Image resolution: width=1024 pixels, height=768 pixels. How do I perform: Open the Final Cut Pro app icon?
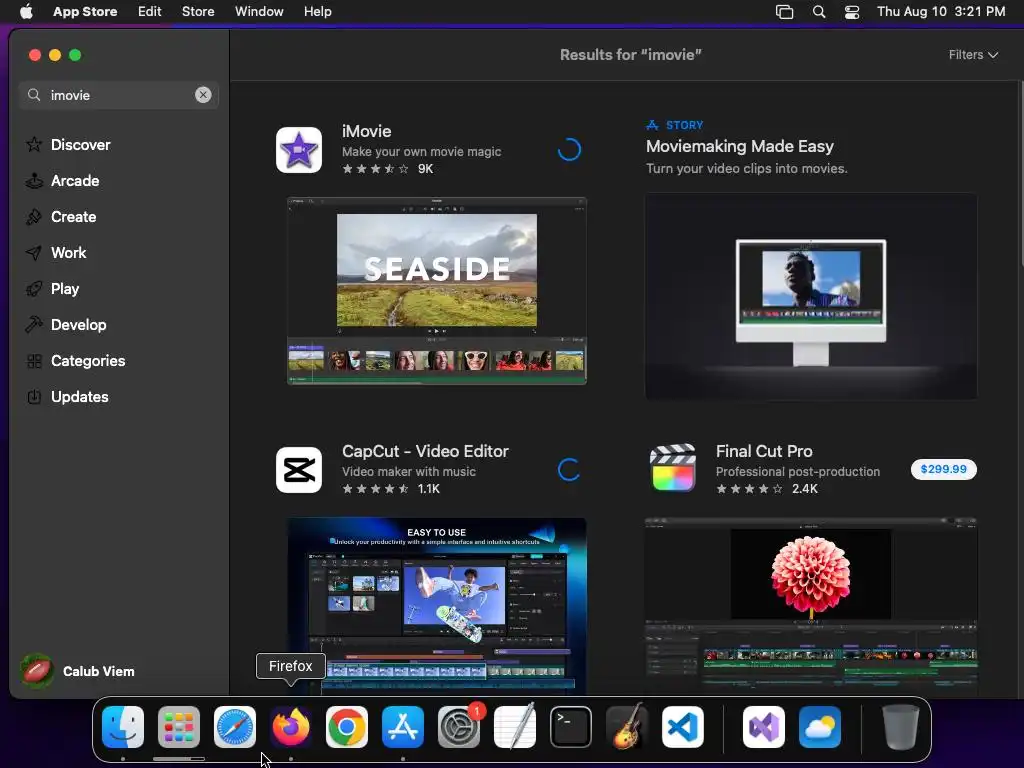[673, 469]
